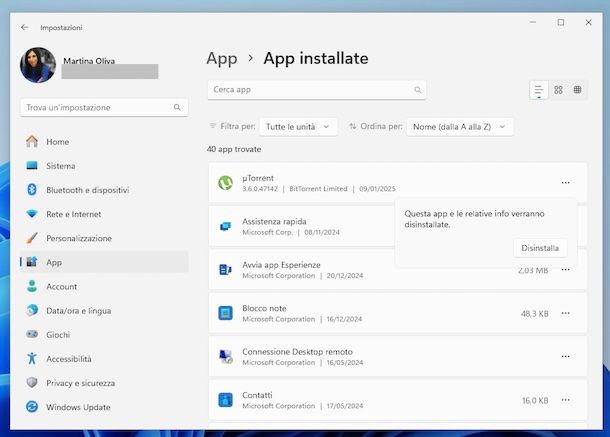Open options menu for Blocco note

click(x=565, y=313)
